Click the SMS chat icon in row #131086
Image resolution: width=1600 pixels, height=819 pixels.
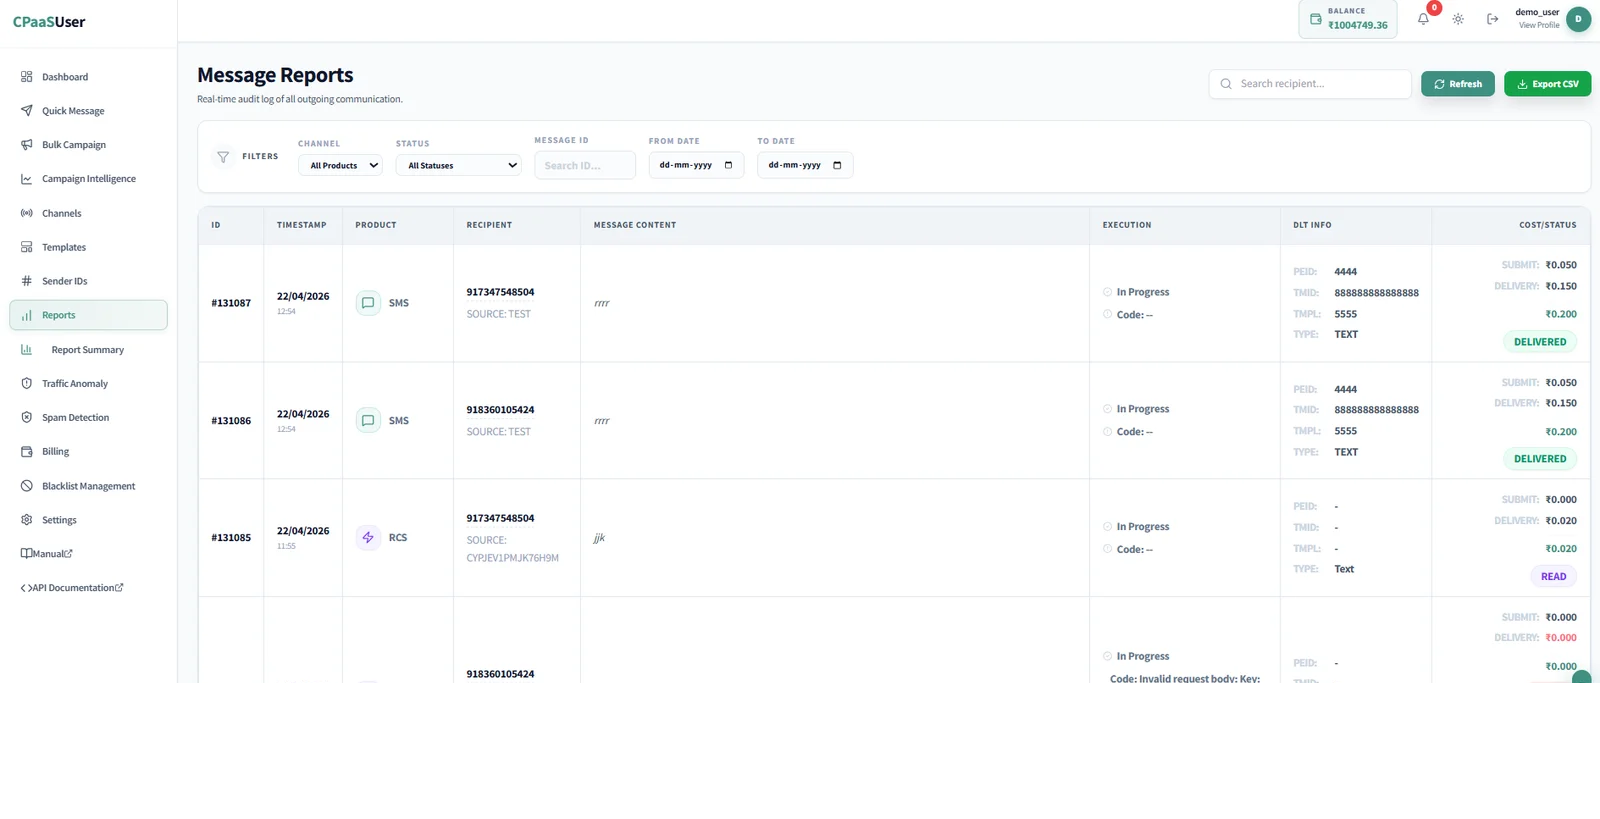[368, 421]
